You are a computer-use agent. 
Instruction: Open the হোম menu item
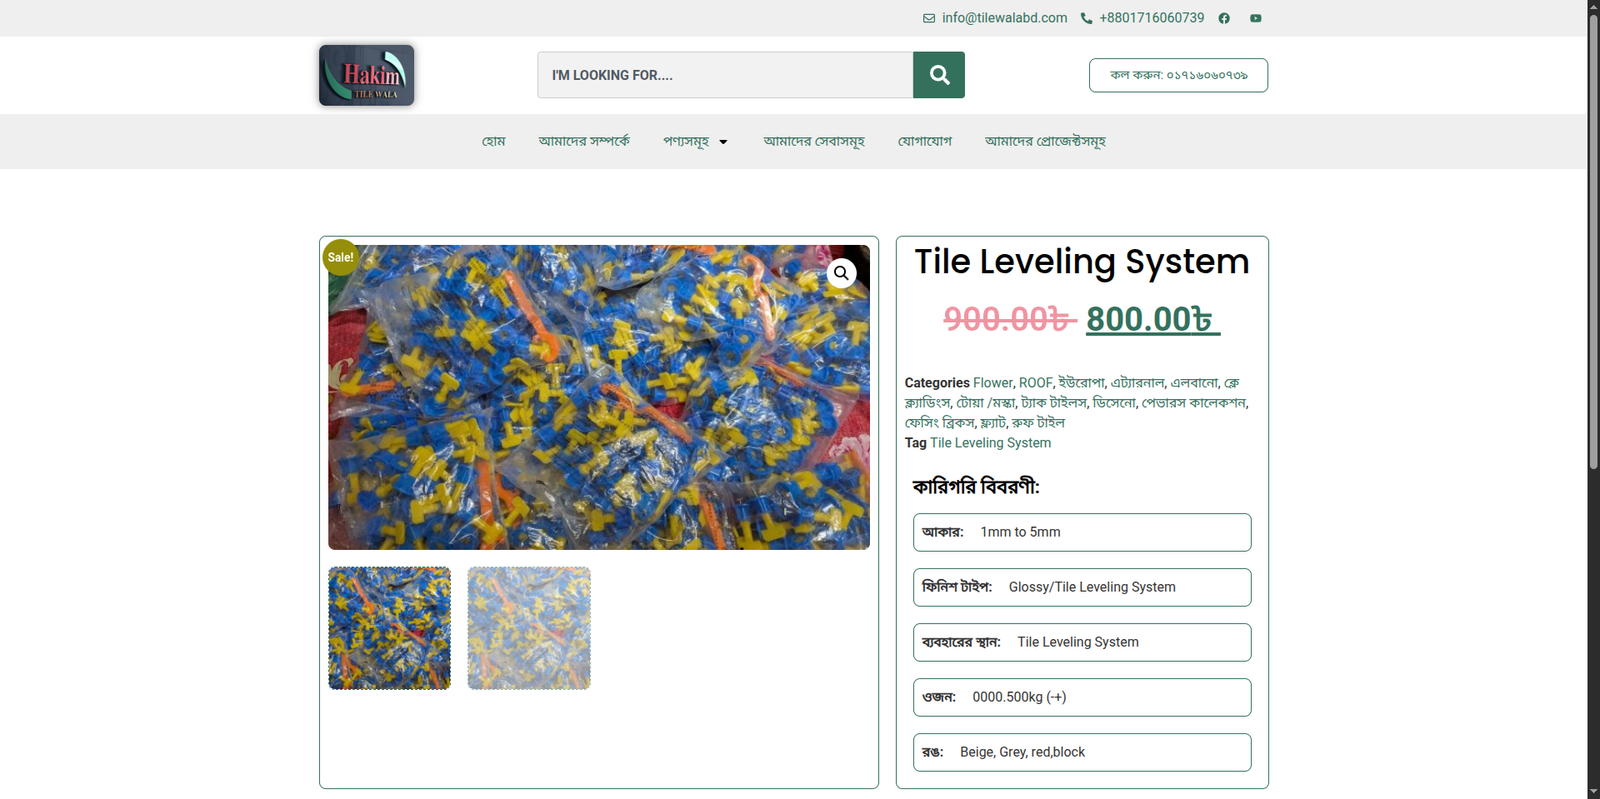point(493,142)
